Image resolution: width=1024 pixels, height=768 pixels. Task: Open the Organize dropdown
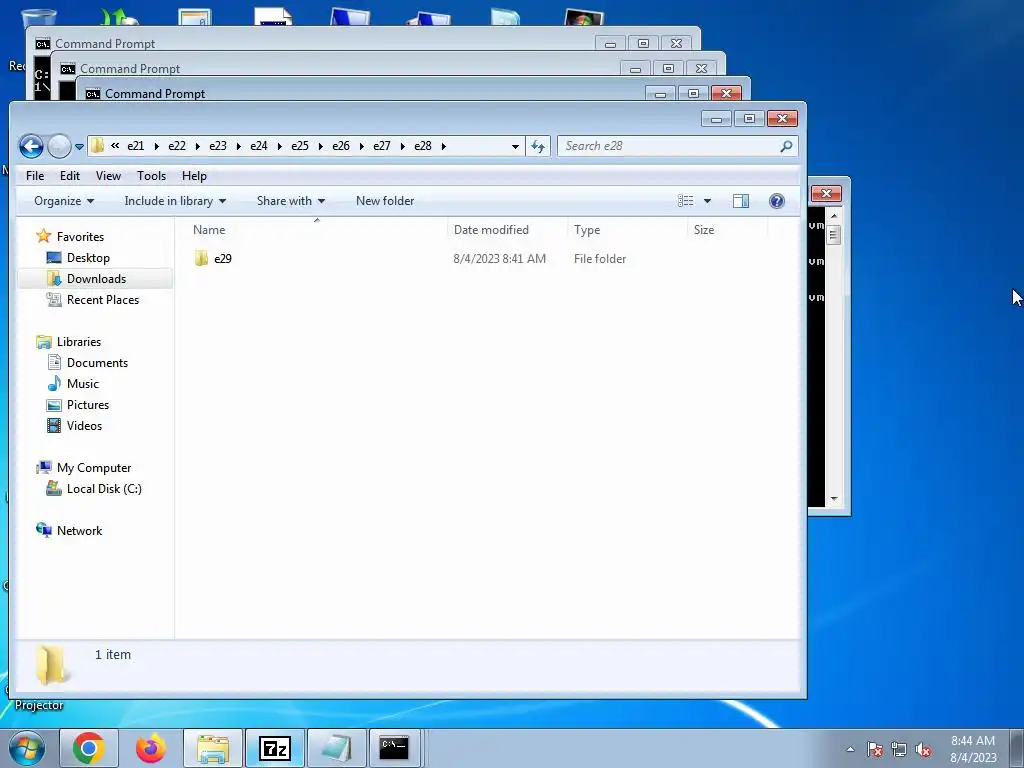[x=64, y=201]
